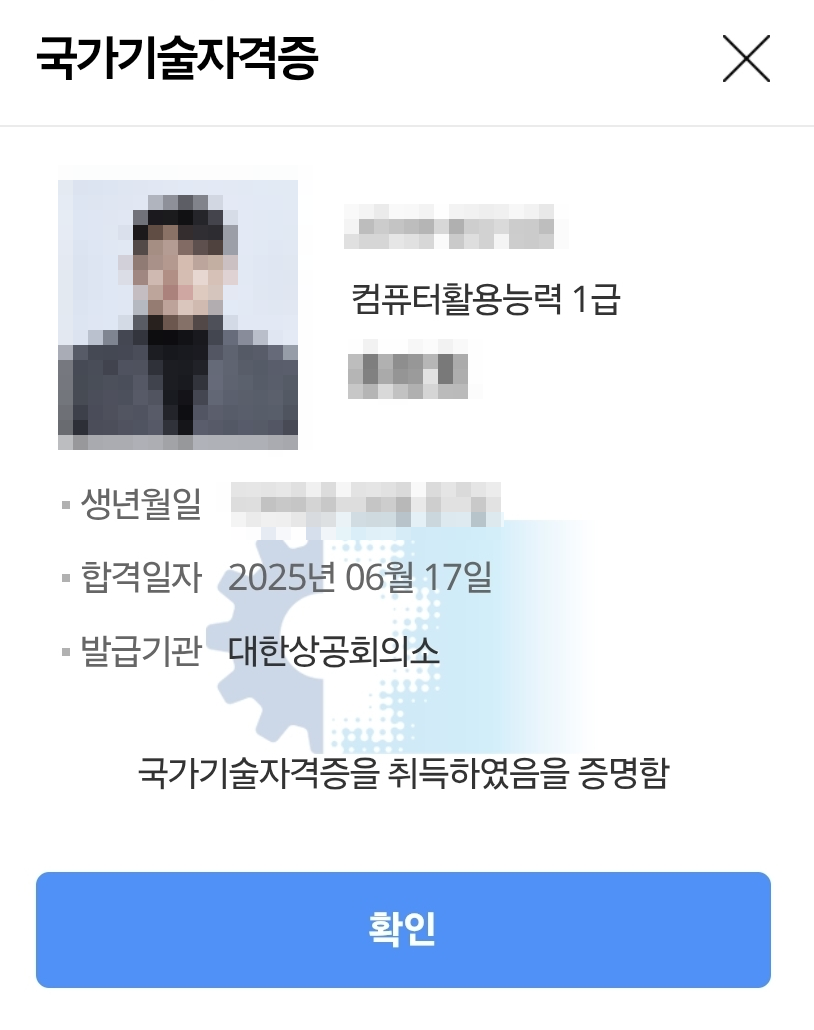Image resolution: width=814 pixels, height=1030 pixels.
Task: Click the 발급기관 label
Action: pos(141,651)
